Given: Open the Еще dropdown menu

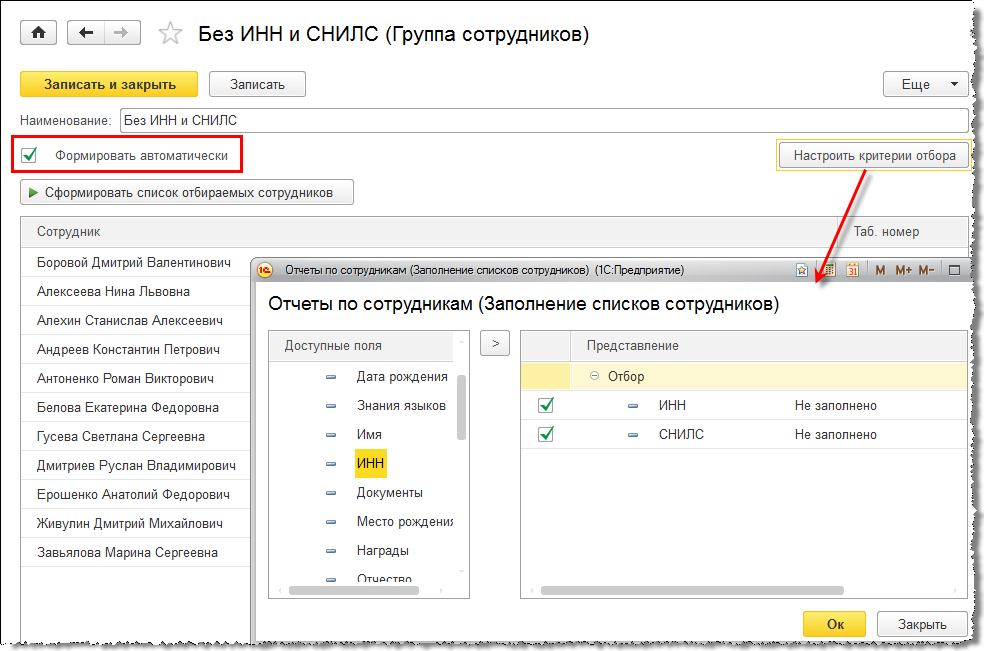Looking at the screenshot, I should (926, 84).
